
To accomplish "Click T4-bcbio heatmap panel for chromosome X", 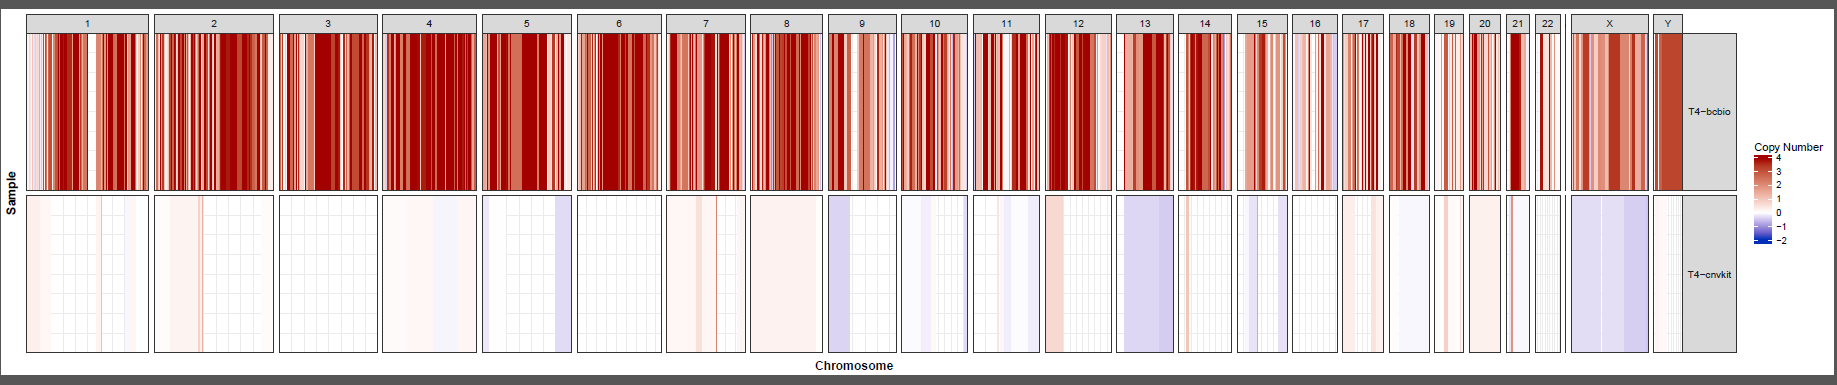I will coord(1610,112).
